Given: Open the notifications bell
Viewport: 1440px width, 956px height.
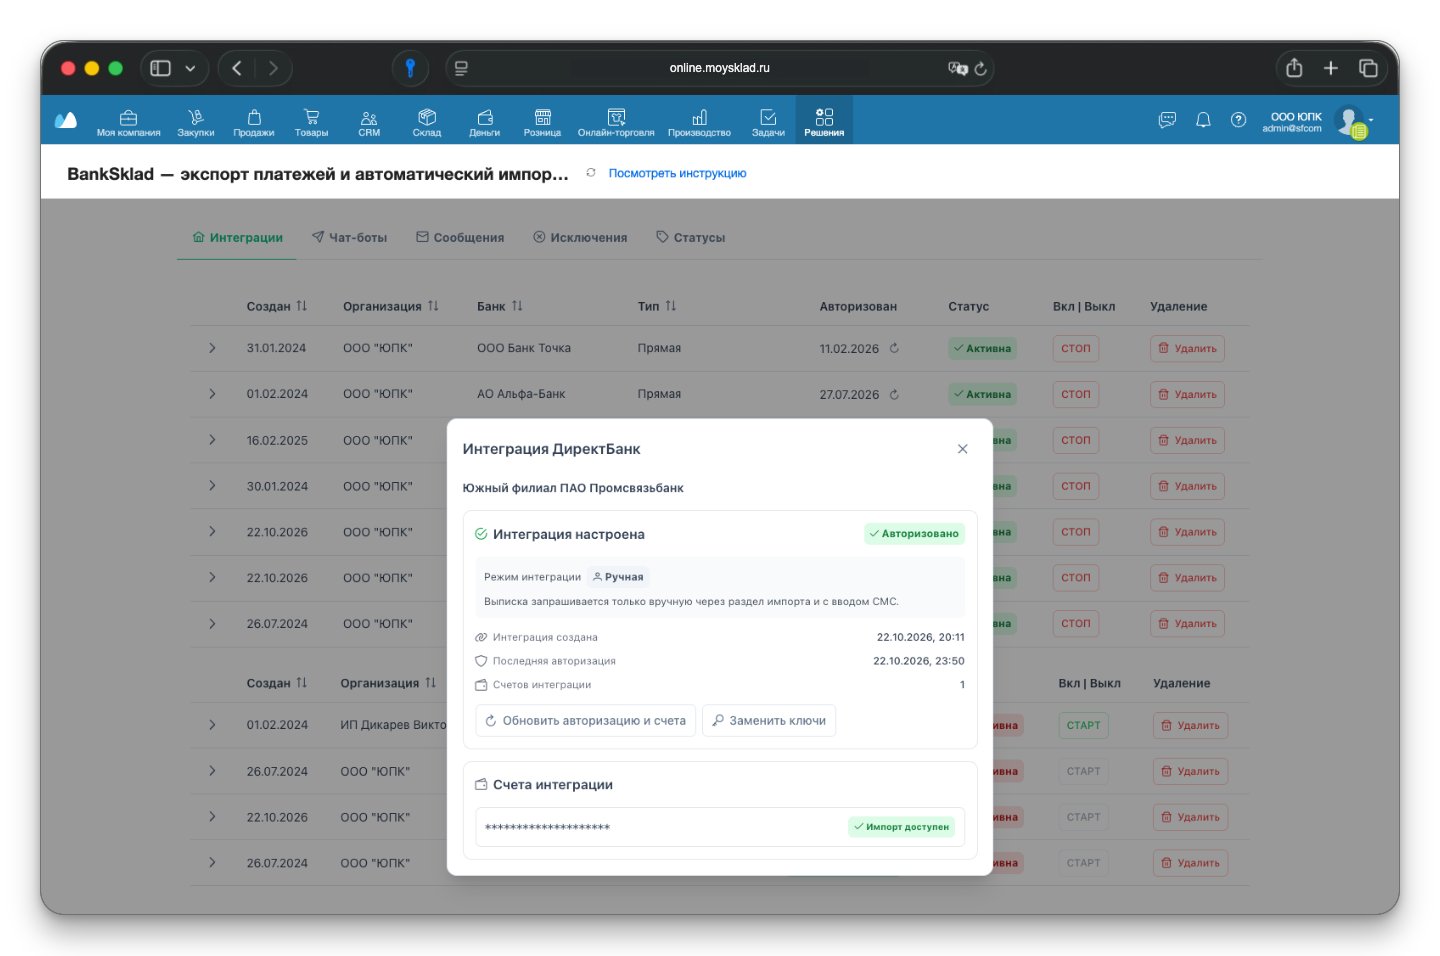Looking at the screenshot, I should pos(1203,120).
